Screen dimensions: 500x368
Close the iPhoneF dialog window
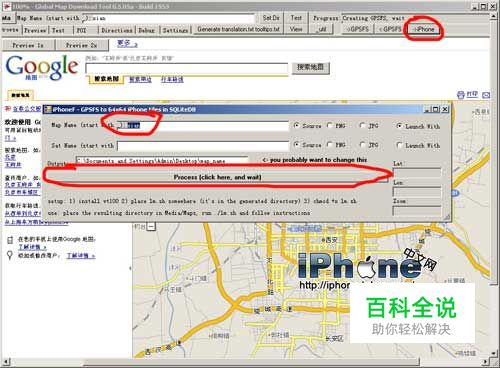pos(445,109)
